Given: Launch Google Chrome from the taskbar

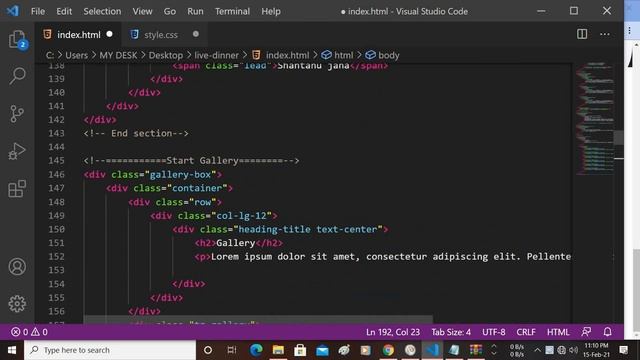Looking at the screenshot, I should [388, 350].
